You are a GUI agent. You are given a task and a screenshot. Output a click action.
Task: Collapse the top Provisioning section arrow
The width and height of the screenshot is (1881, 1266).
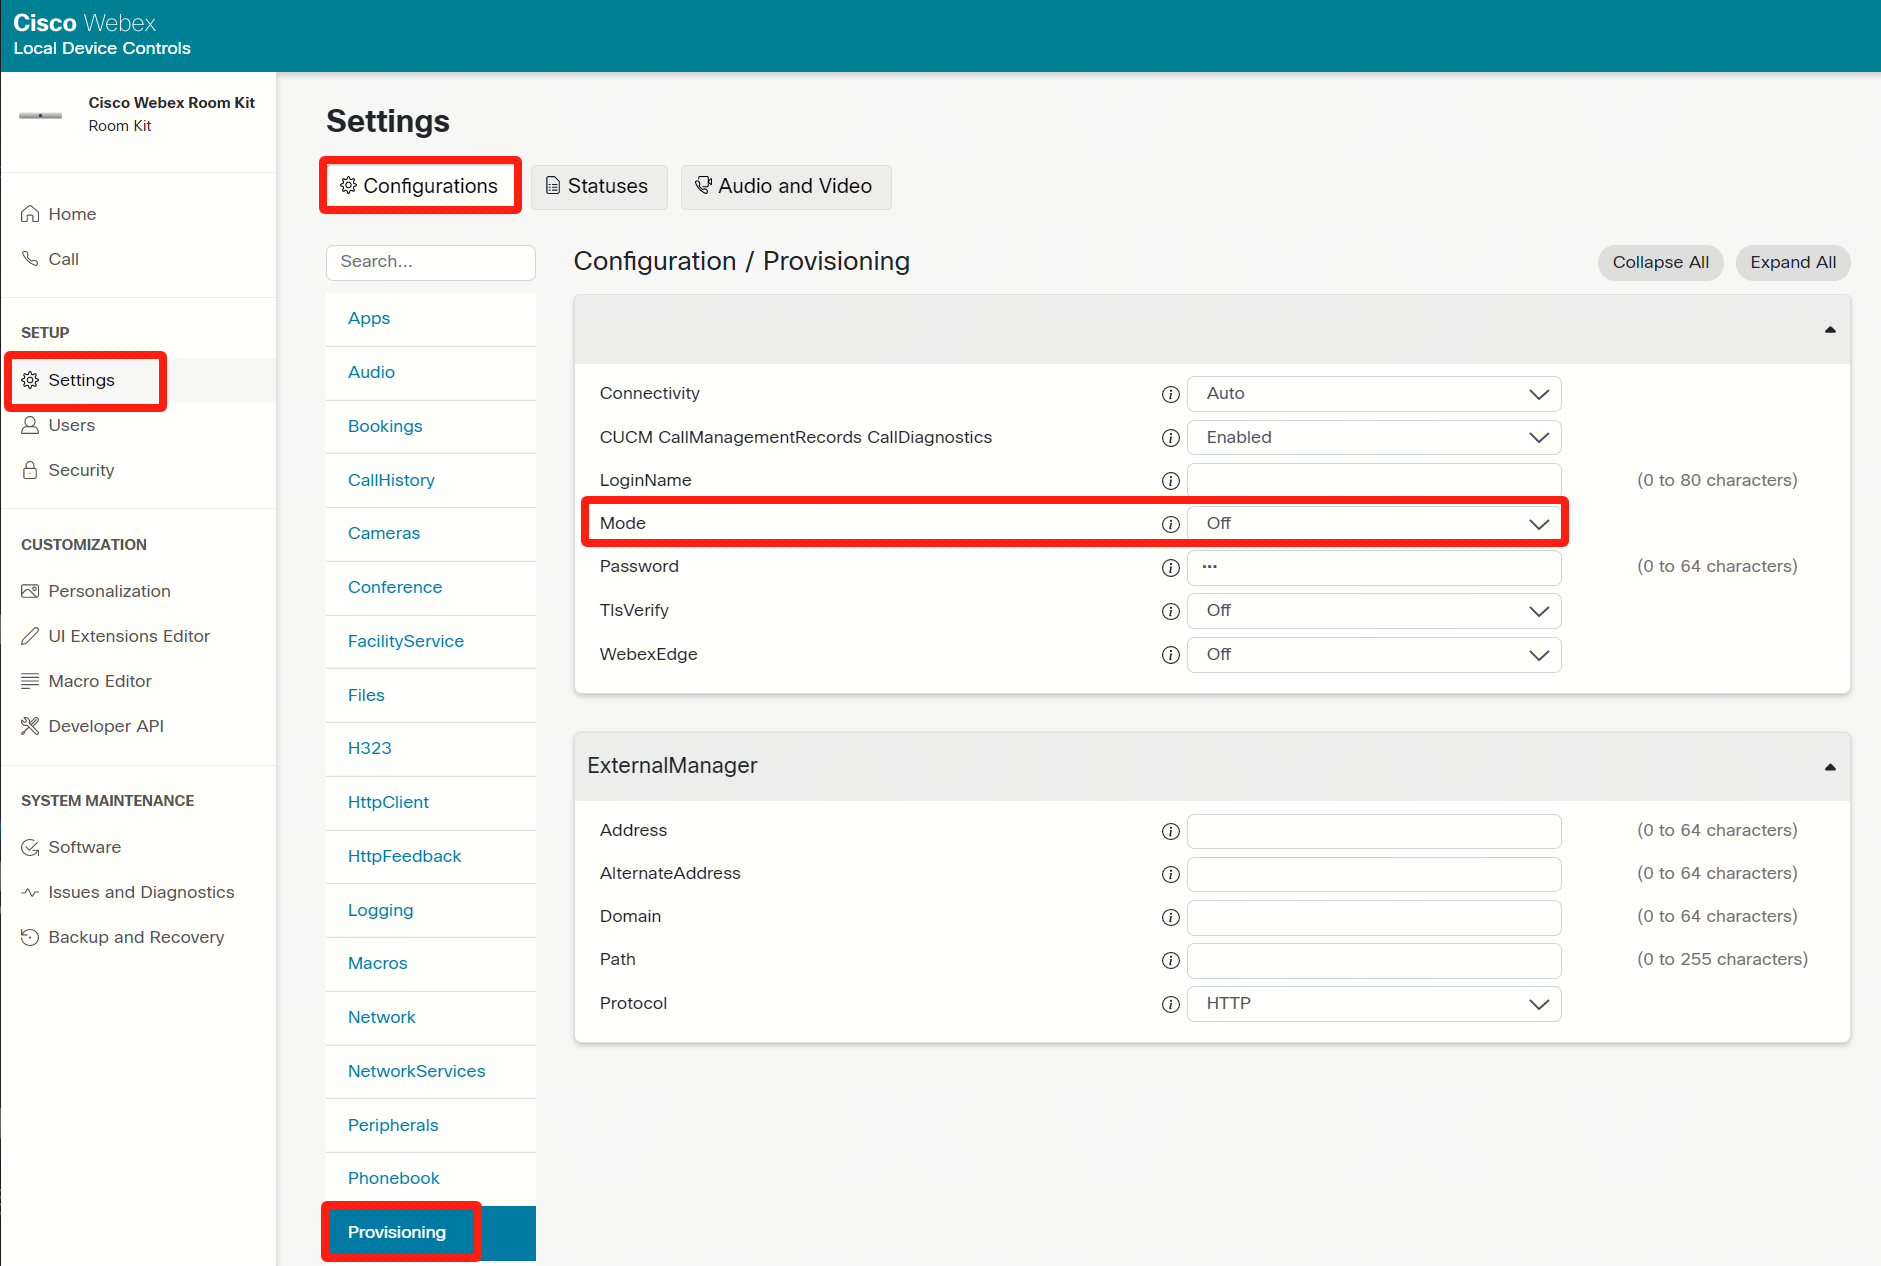pos(1830,330)
